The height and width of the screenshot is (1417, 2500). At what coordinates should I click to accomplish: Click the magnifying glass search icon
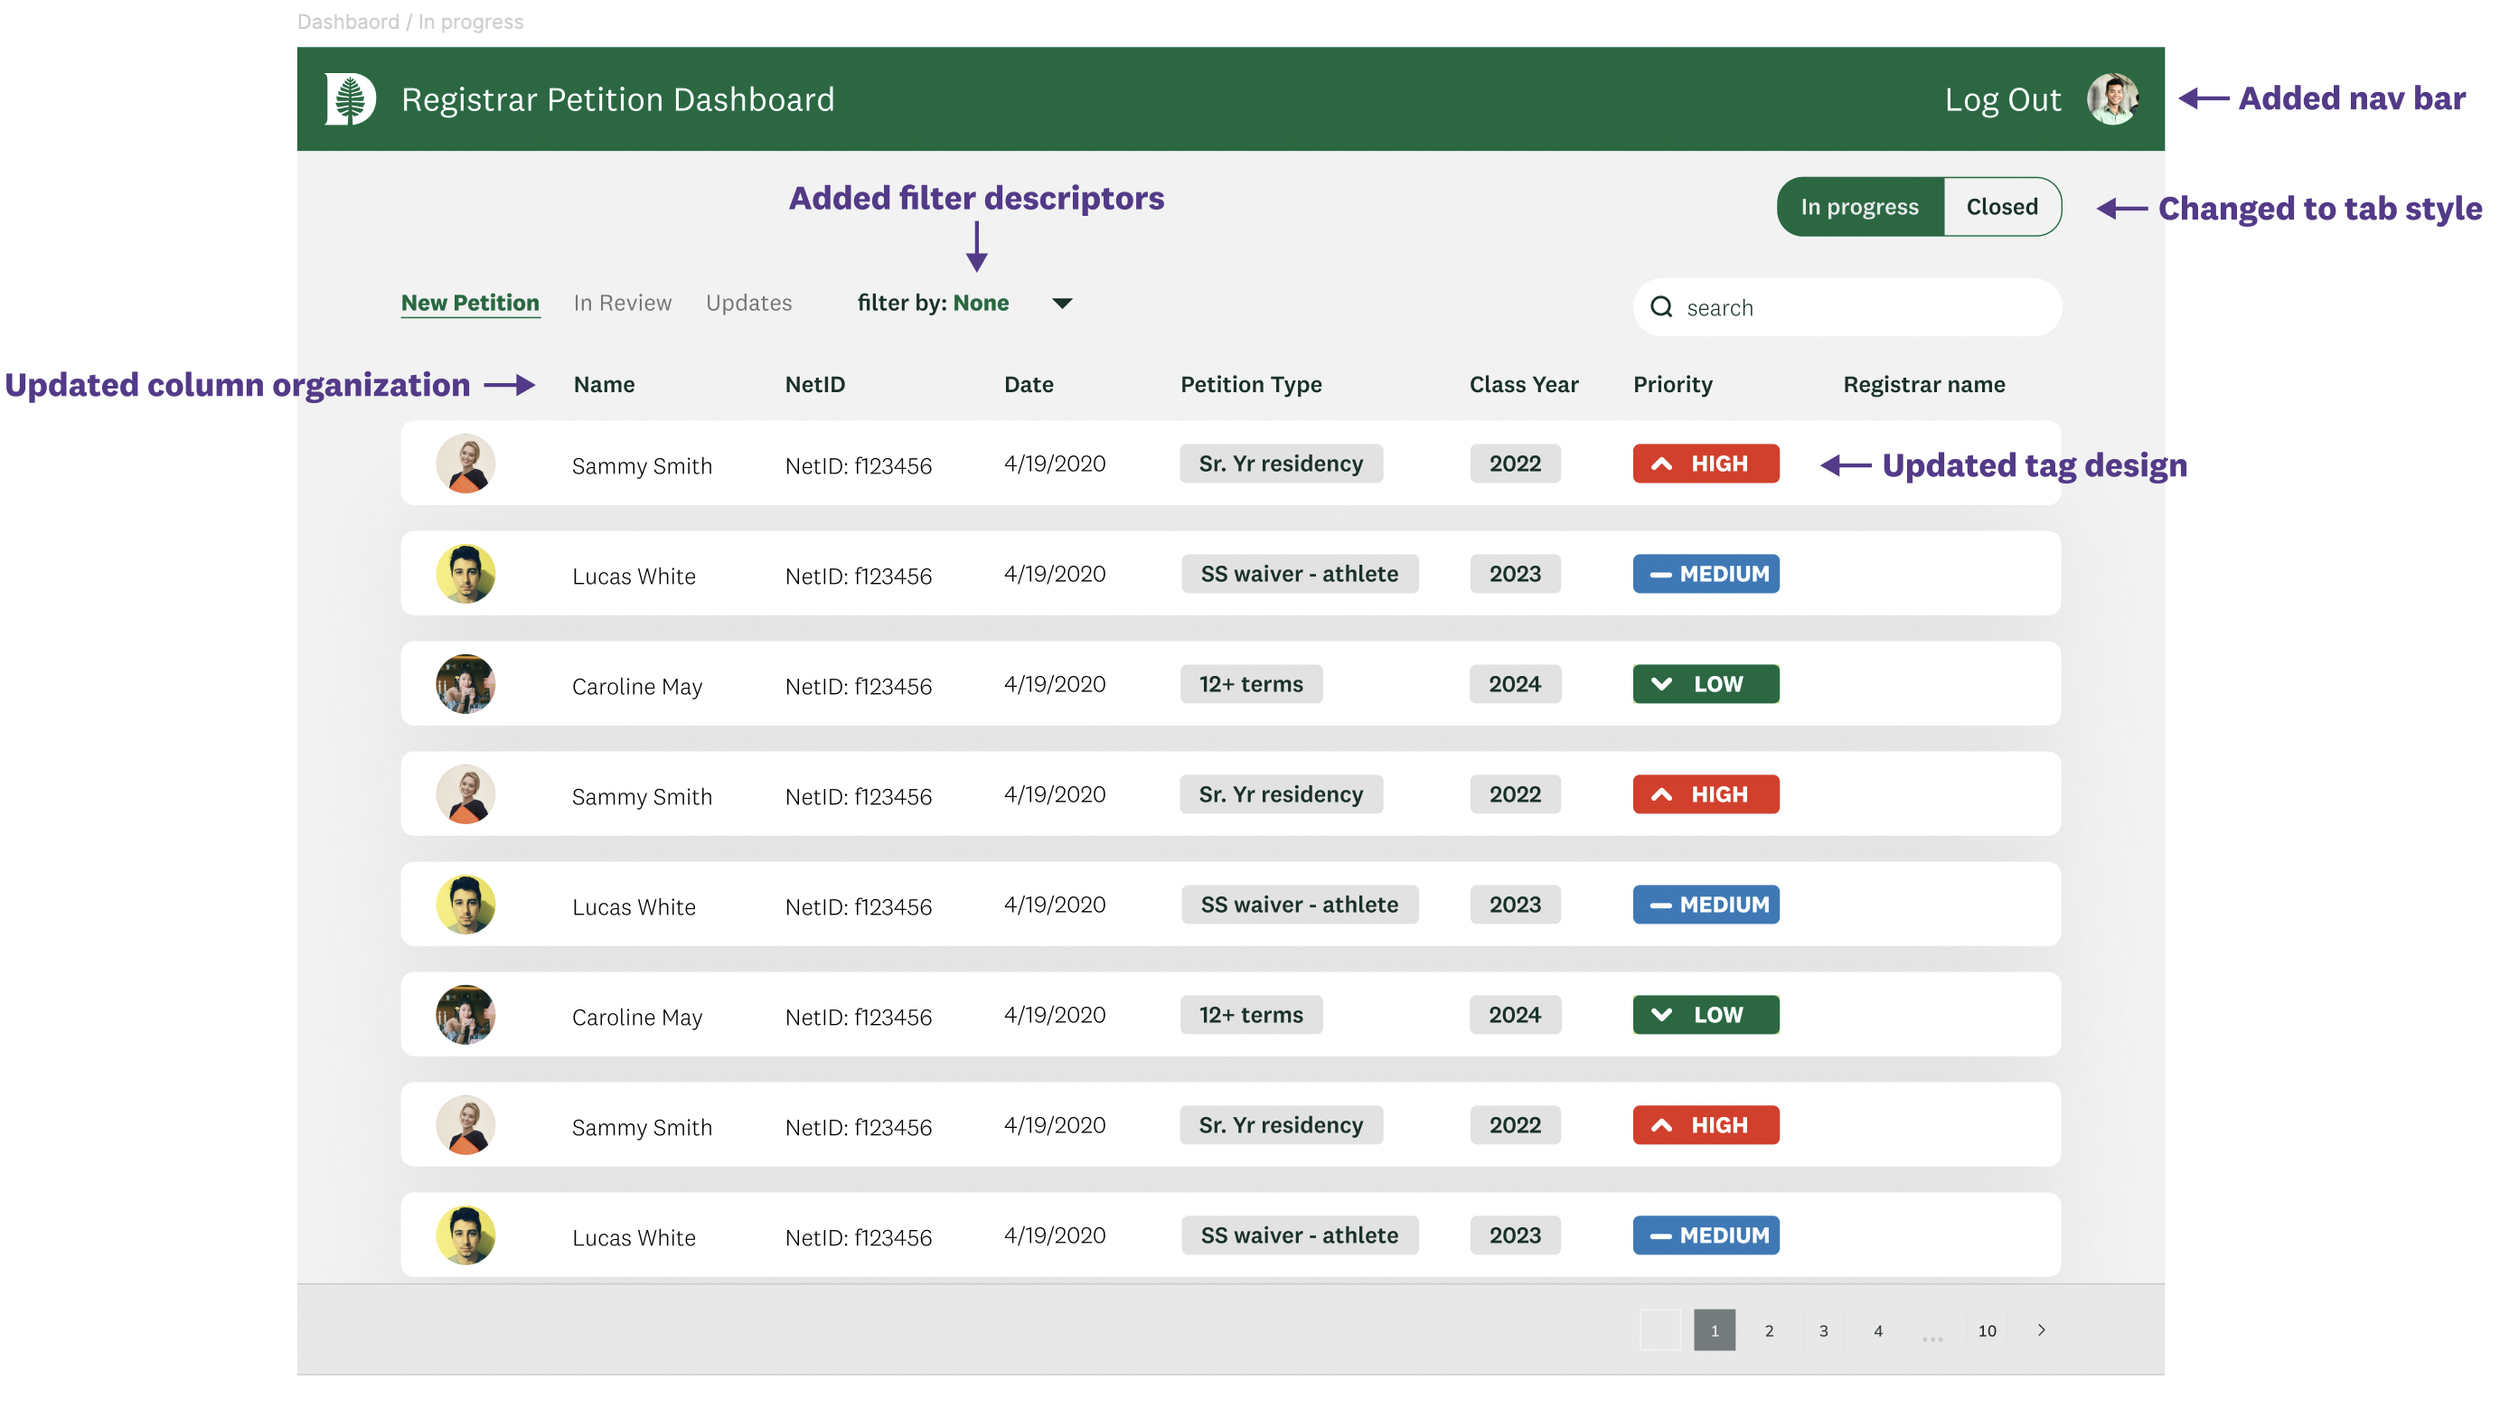pos(1661,307)
